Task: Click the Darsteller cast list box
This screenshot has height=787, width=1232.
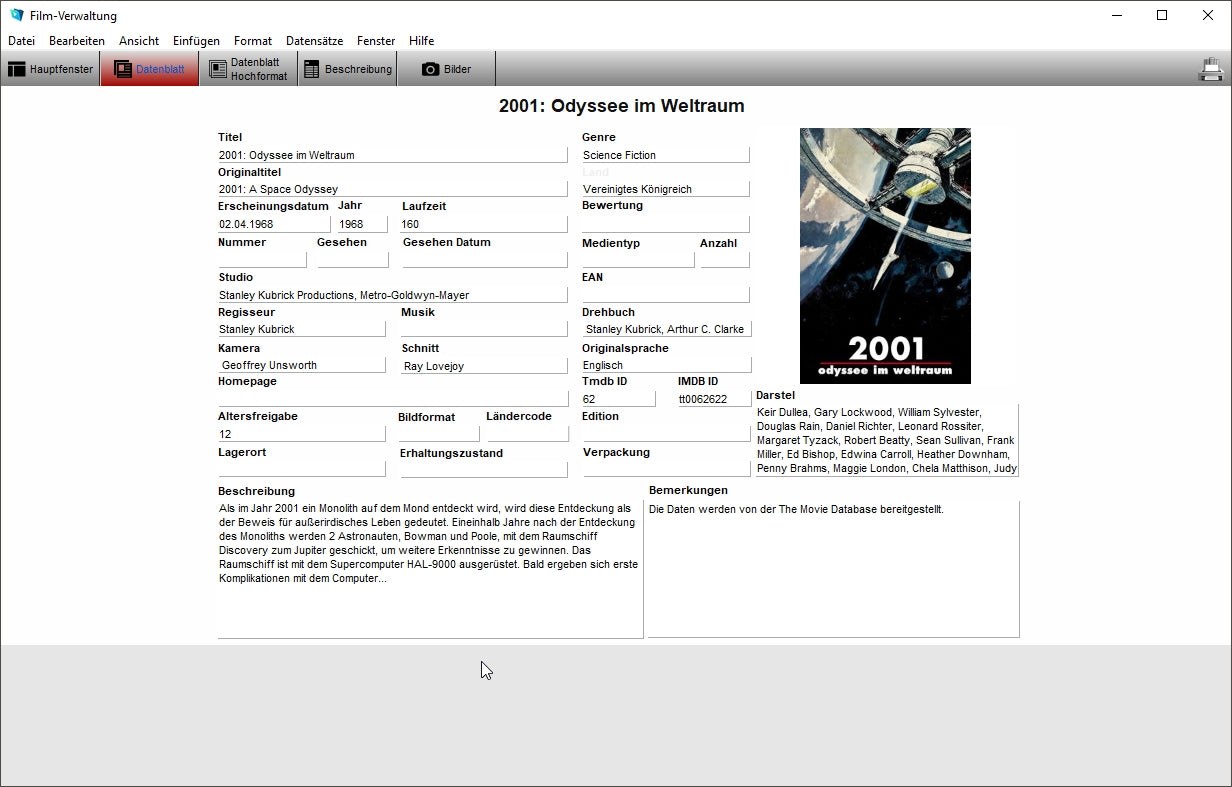Action: pyautogui.click(x=886, y=440)
